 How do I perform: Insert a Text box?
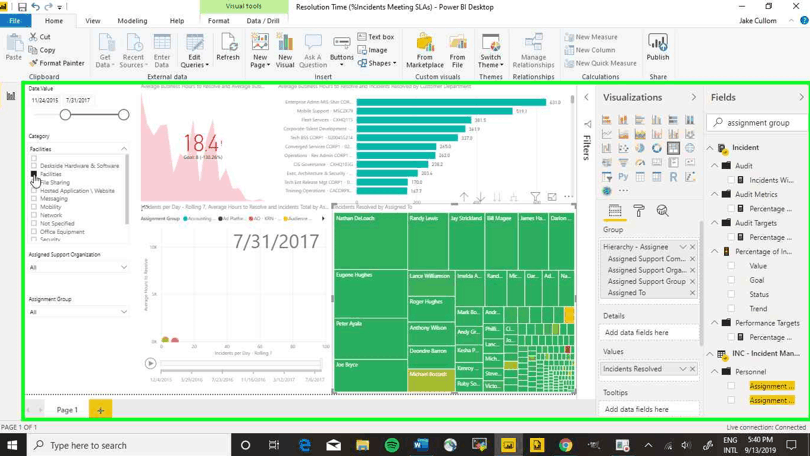click(376, 37)
